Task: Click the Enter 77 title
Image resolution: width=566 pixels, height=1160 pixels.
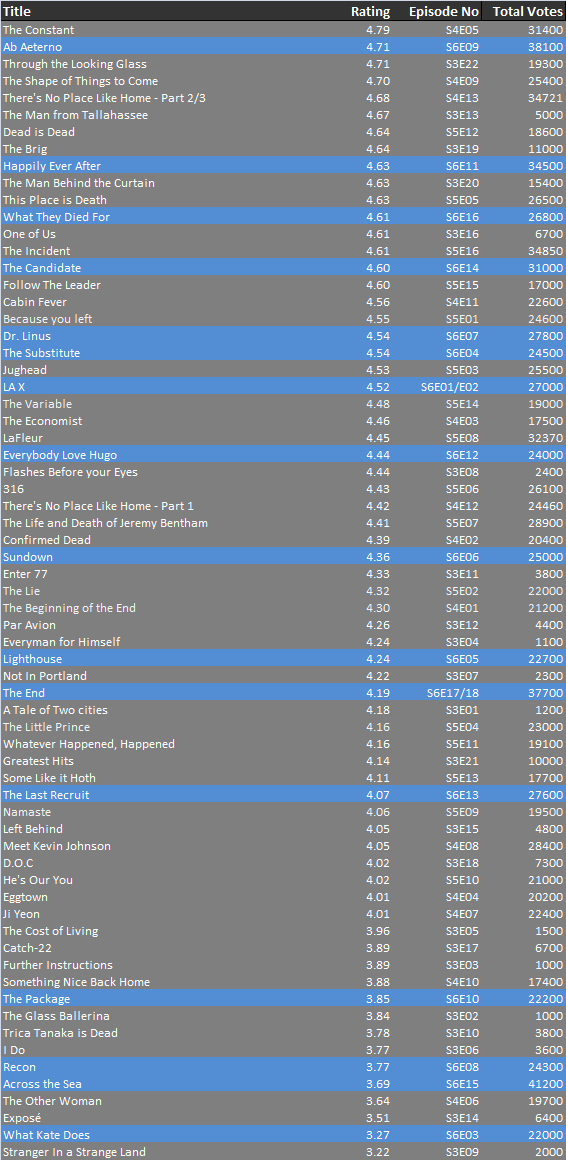Action: point(25,574)
